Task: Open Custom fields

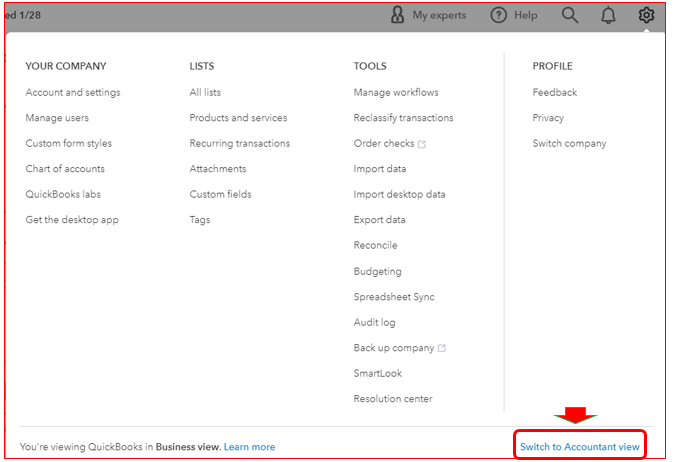Action: point(220,194)
